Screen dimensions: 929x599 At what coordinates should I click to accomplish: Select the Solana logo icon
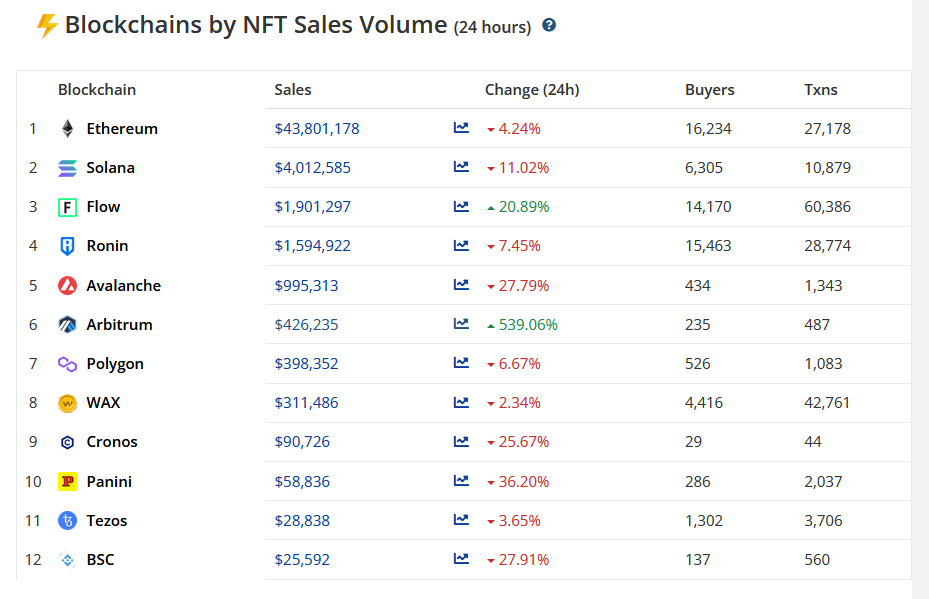[x=66, y=167]
